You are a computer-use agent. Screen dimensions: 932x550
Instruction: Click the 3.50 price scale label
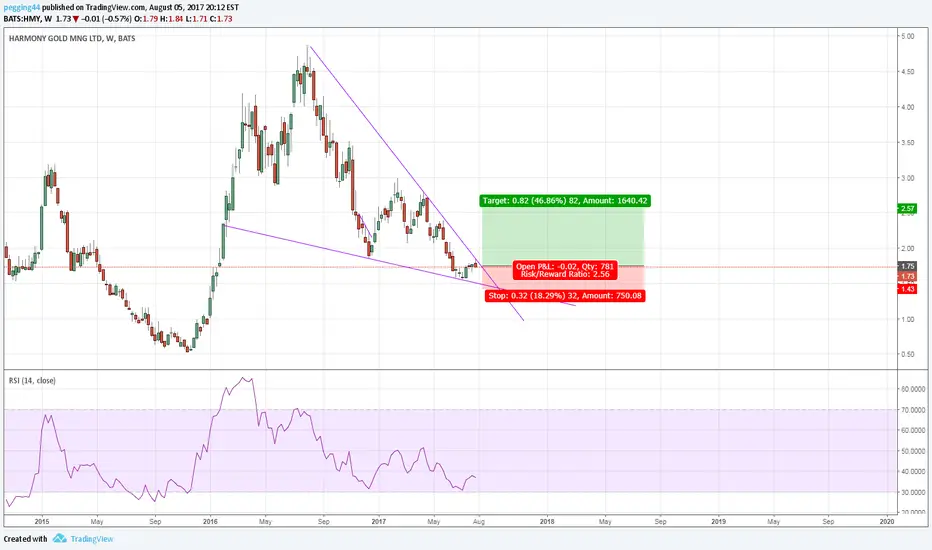click(907, 143)
